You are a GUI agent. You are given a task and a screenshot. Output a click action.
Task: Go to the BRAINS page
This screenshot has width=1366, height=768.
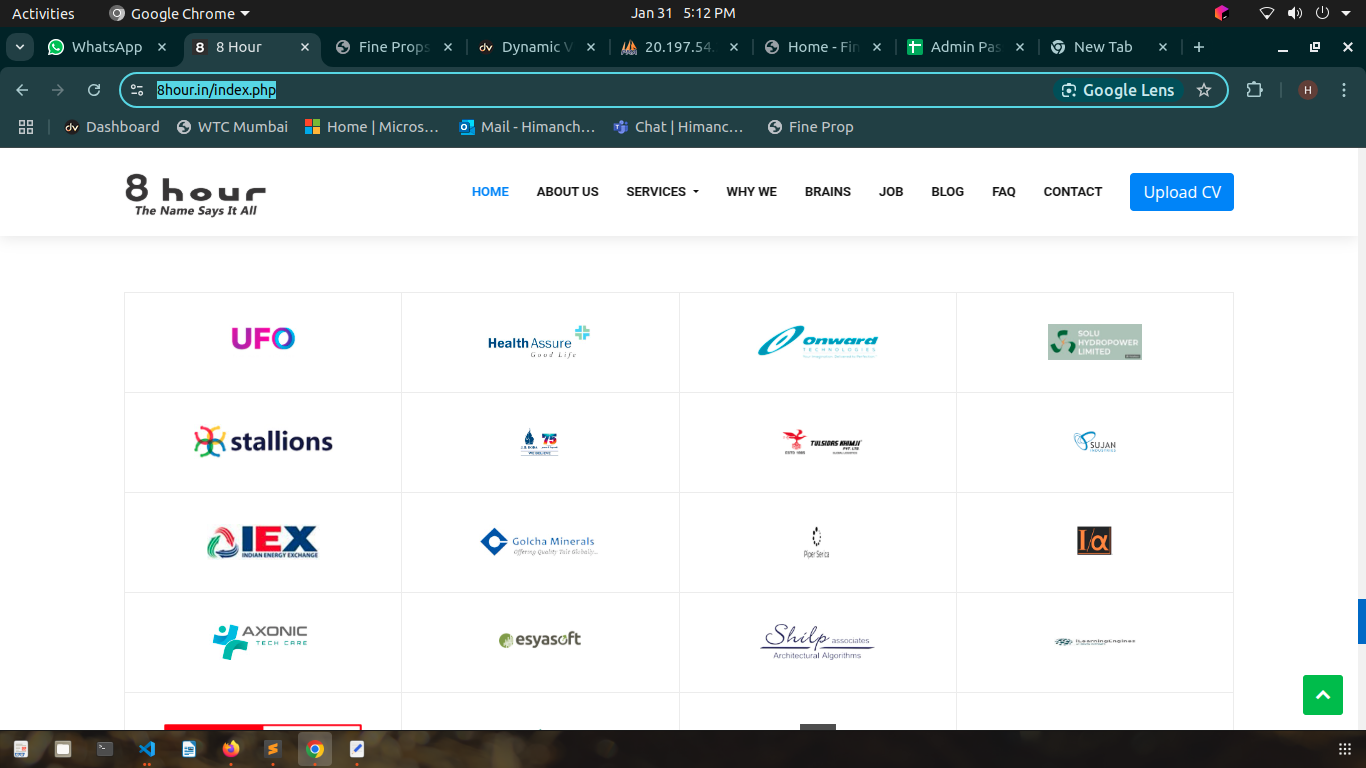tap(828, 192)
